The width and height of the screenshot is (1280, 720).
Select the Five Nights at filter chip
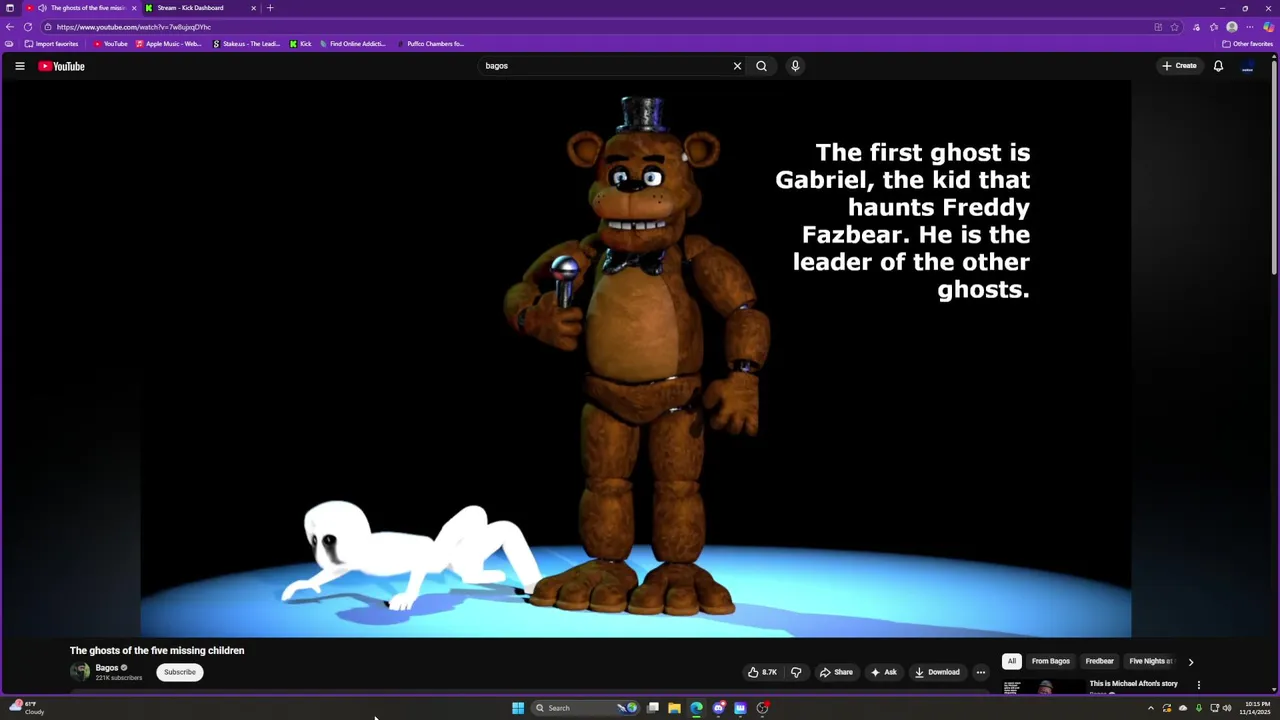1150,661
